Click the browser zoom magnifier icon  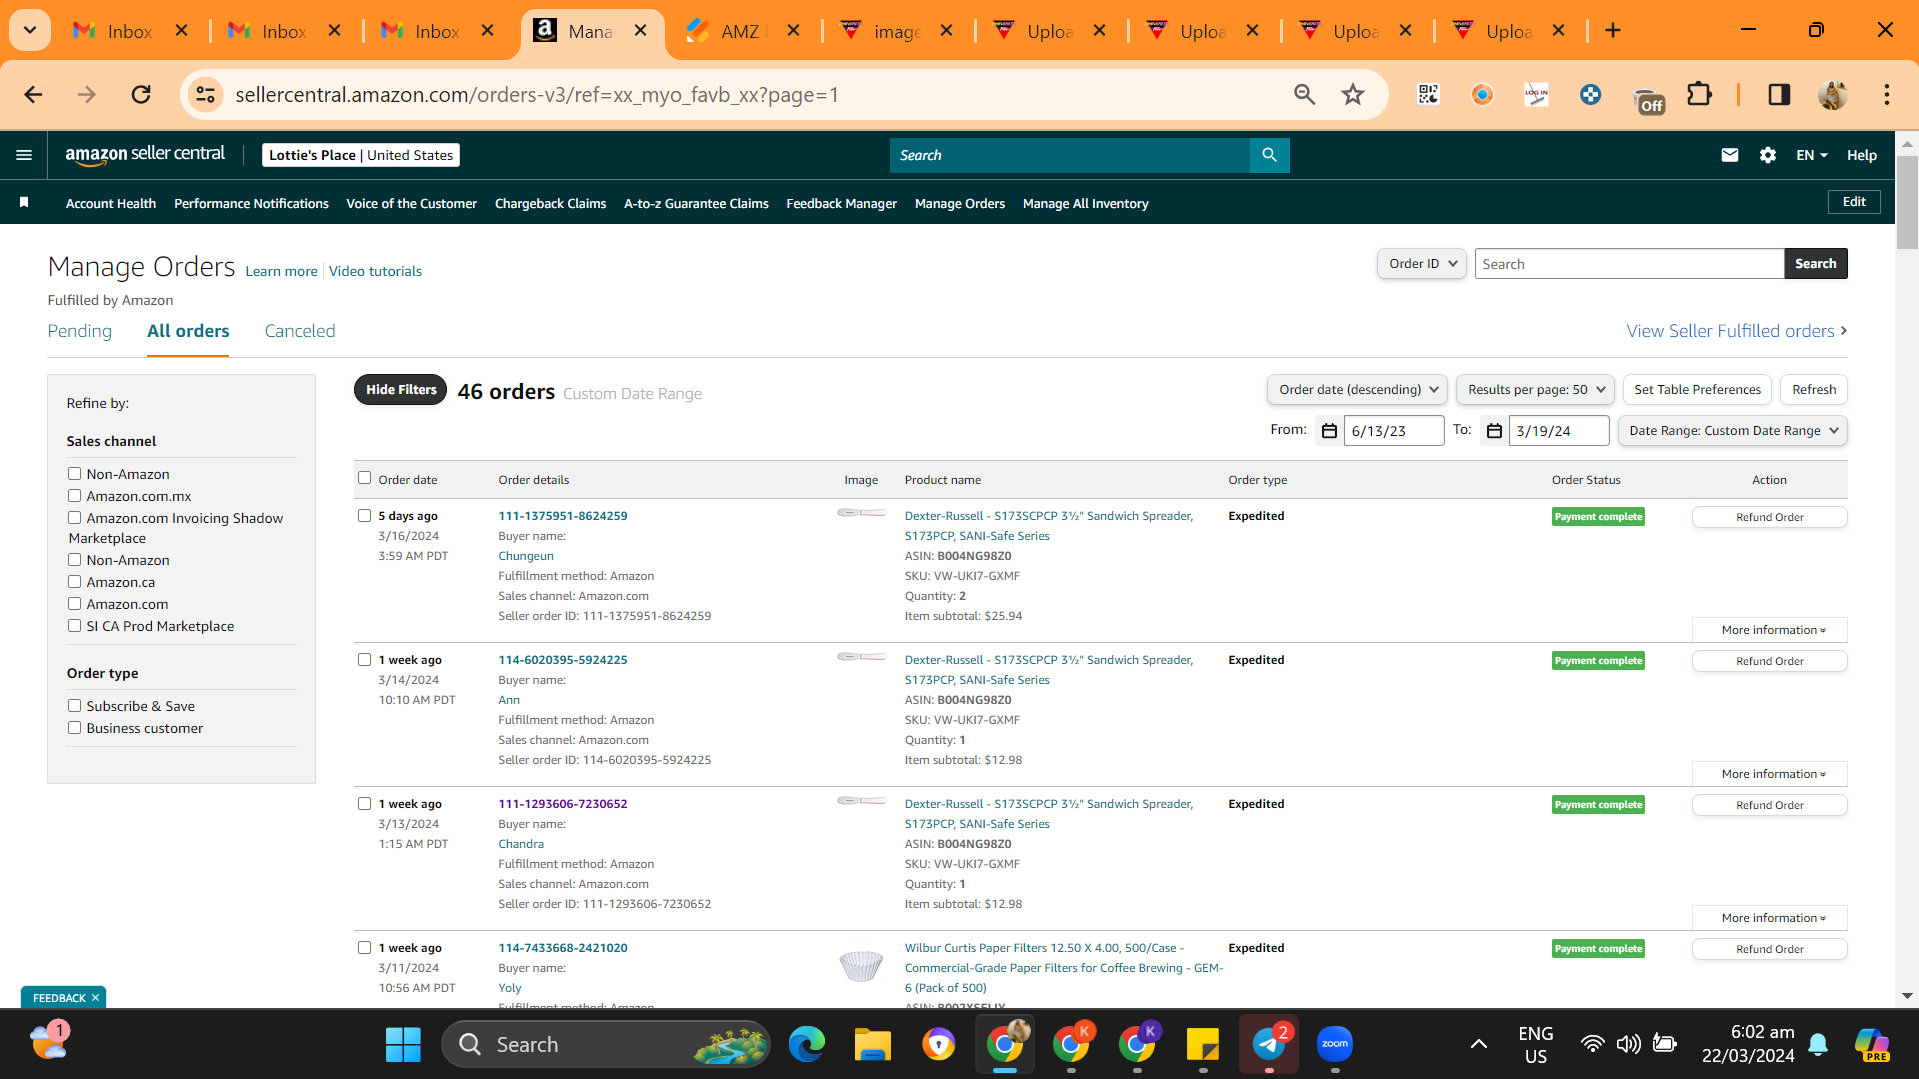click(1304, 94)
